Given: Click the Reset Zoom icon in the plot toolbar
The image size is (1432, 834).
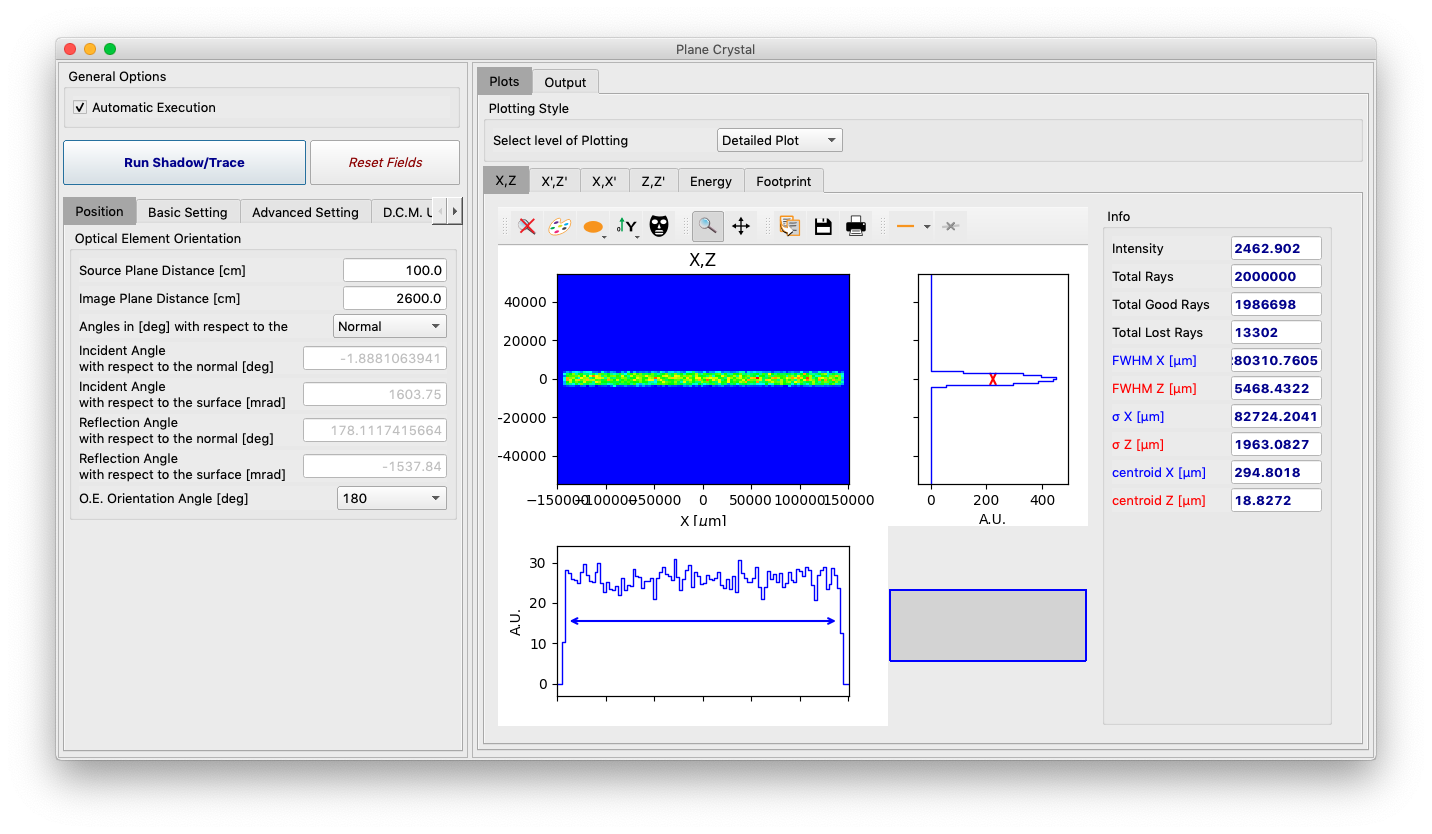Looking at the screenshot, I should [527, 226].
